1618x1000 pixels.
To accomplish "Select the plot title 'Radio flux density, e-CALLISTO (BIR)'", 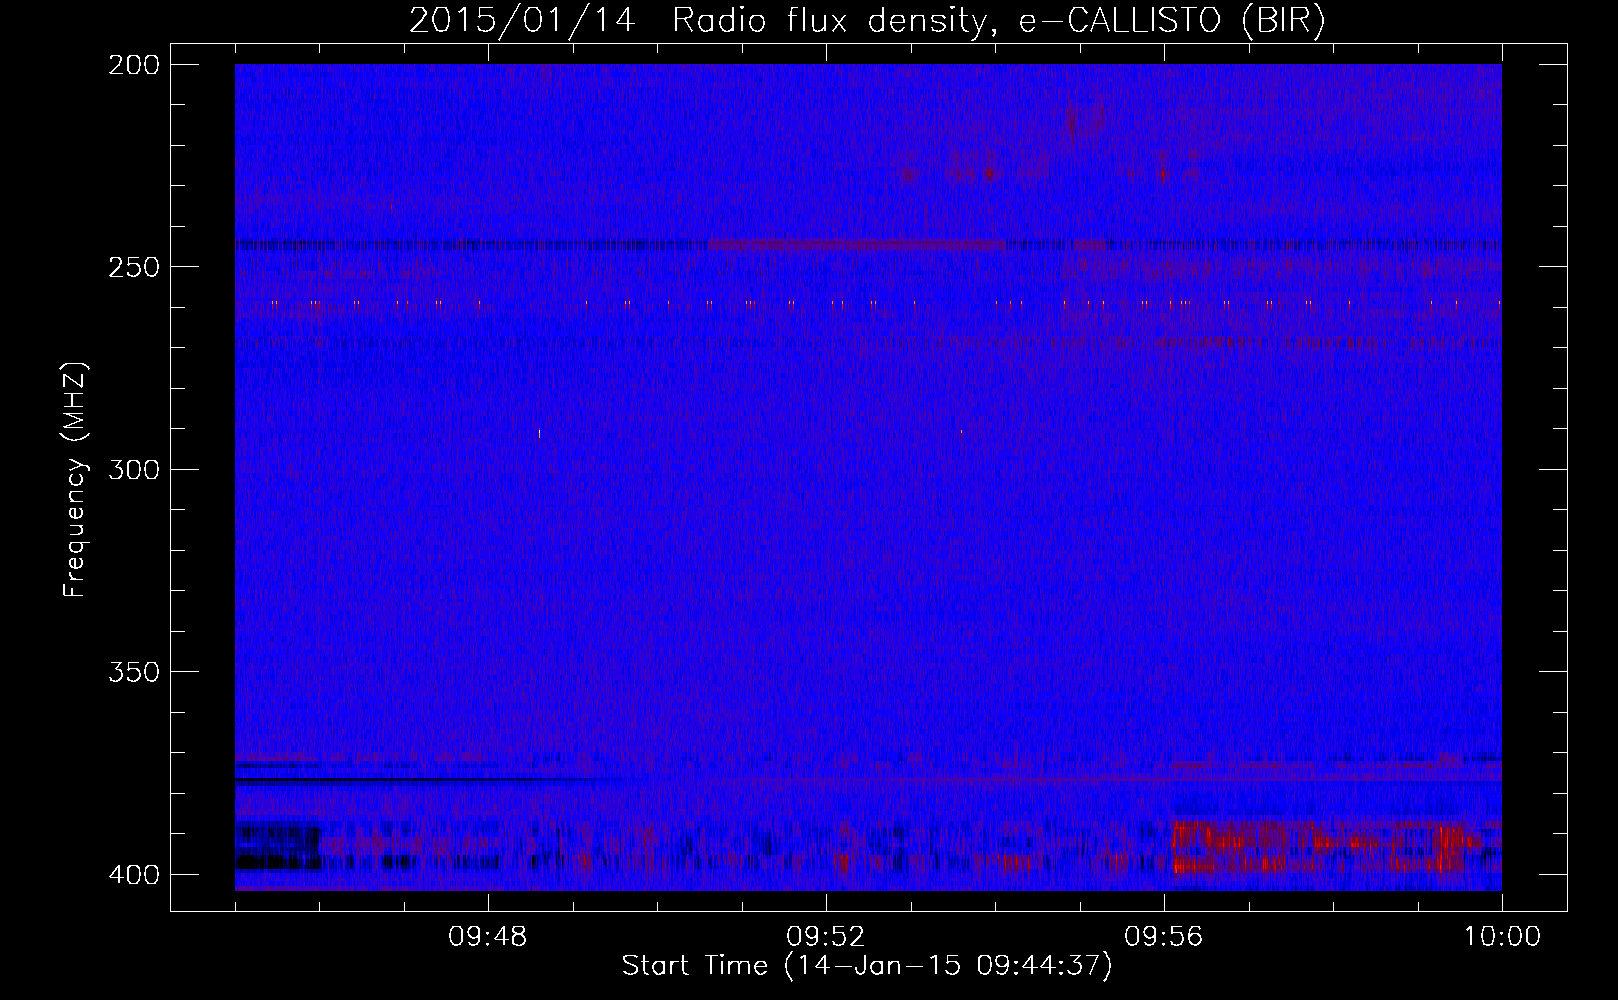I will (x=998, y=21).
